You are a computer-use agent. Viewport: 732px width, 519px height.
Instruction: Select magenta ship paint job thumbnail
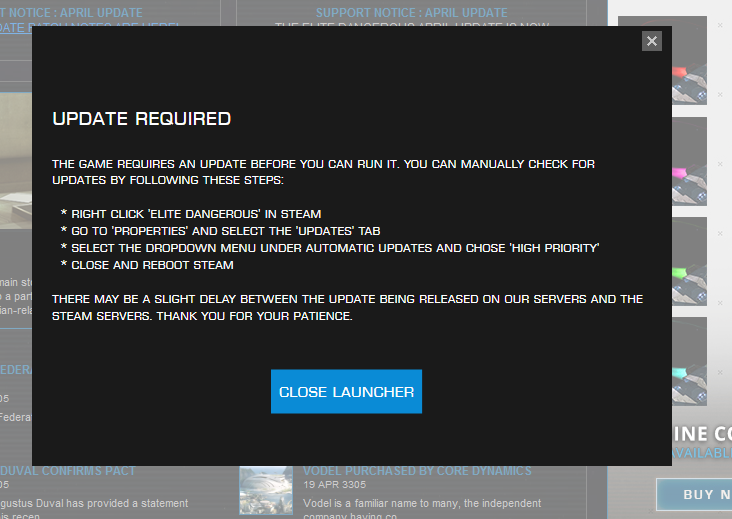[x=690, y=161]
